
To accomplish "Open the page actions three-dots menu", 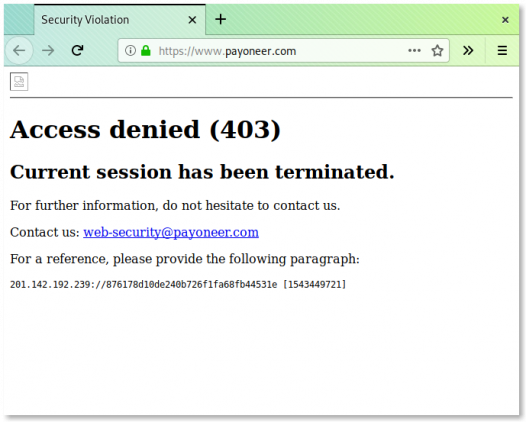I will click(x=414, y=51).
